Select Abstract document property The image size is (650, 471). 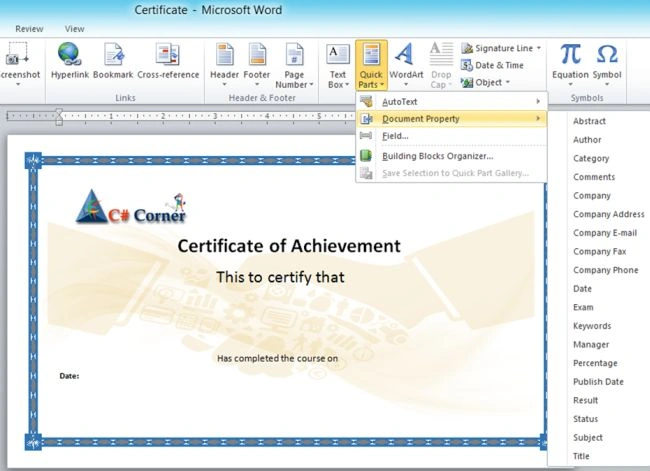[x=589, y=121]
